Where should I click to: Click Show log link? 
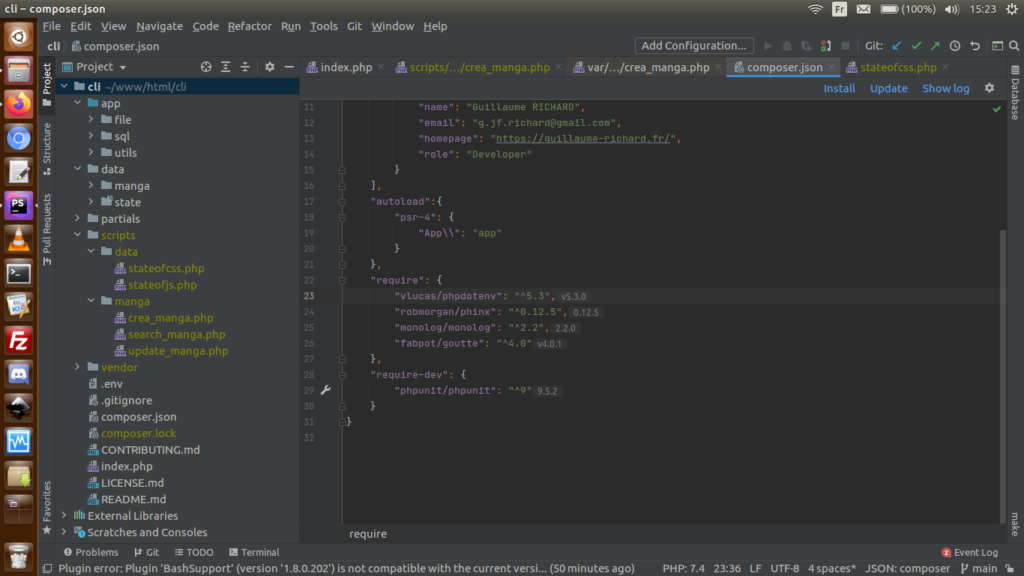tap(945, 88)
